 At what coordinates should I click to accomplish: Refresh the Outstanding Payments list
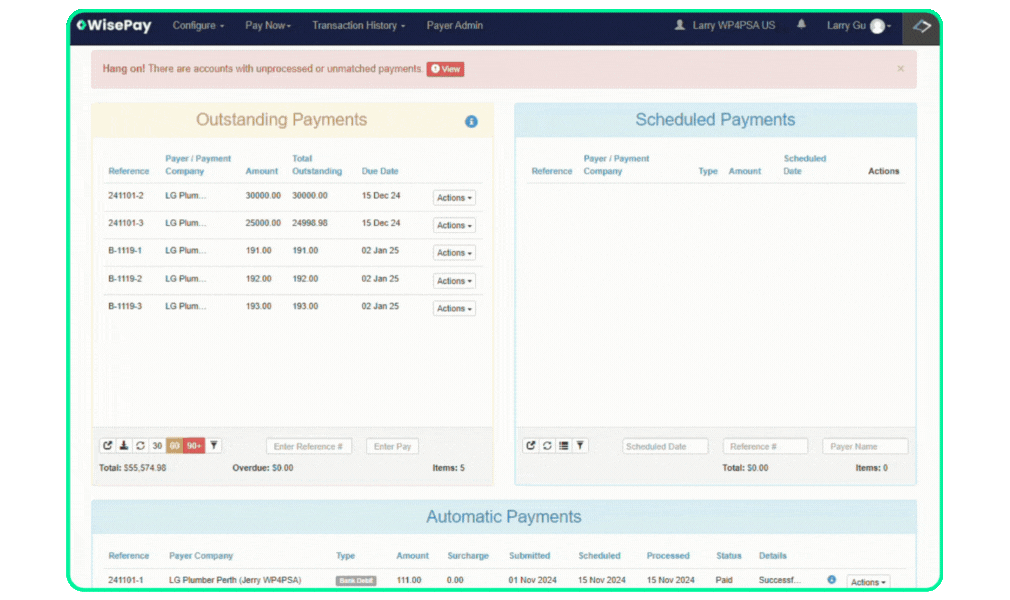coord(139,445)
